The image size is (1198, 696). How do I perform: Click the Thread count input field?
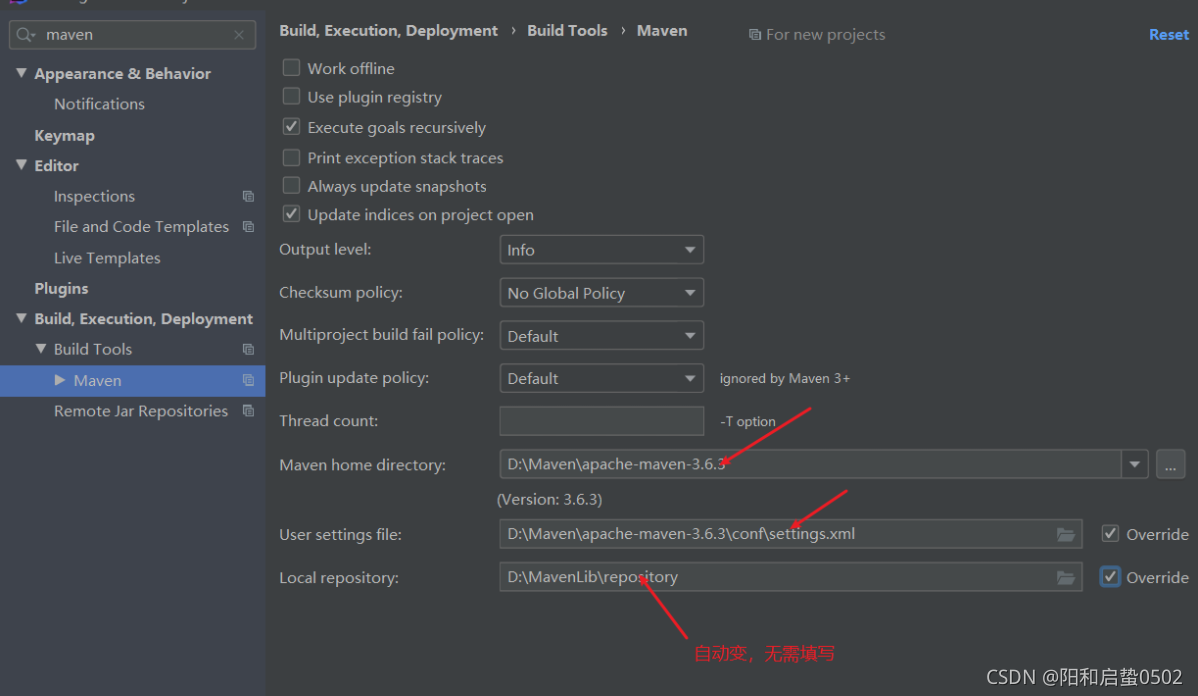click(601, 421)
